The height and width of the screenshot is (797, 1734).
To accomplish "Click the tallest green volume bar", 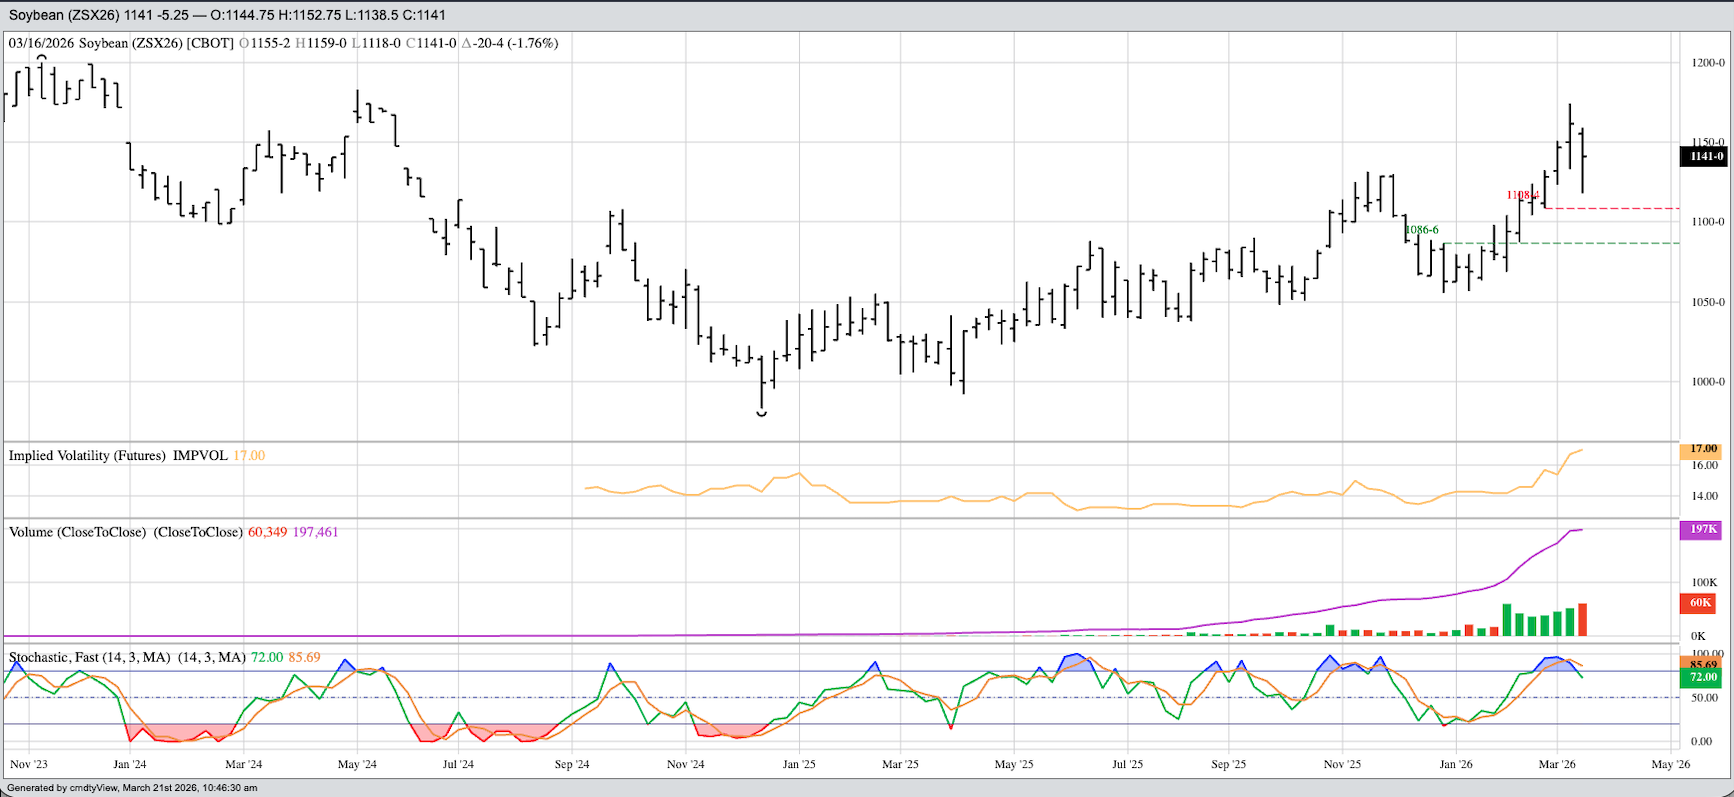I will [1507, 620].
